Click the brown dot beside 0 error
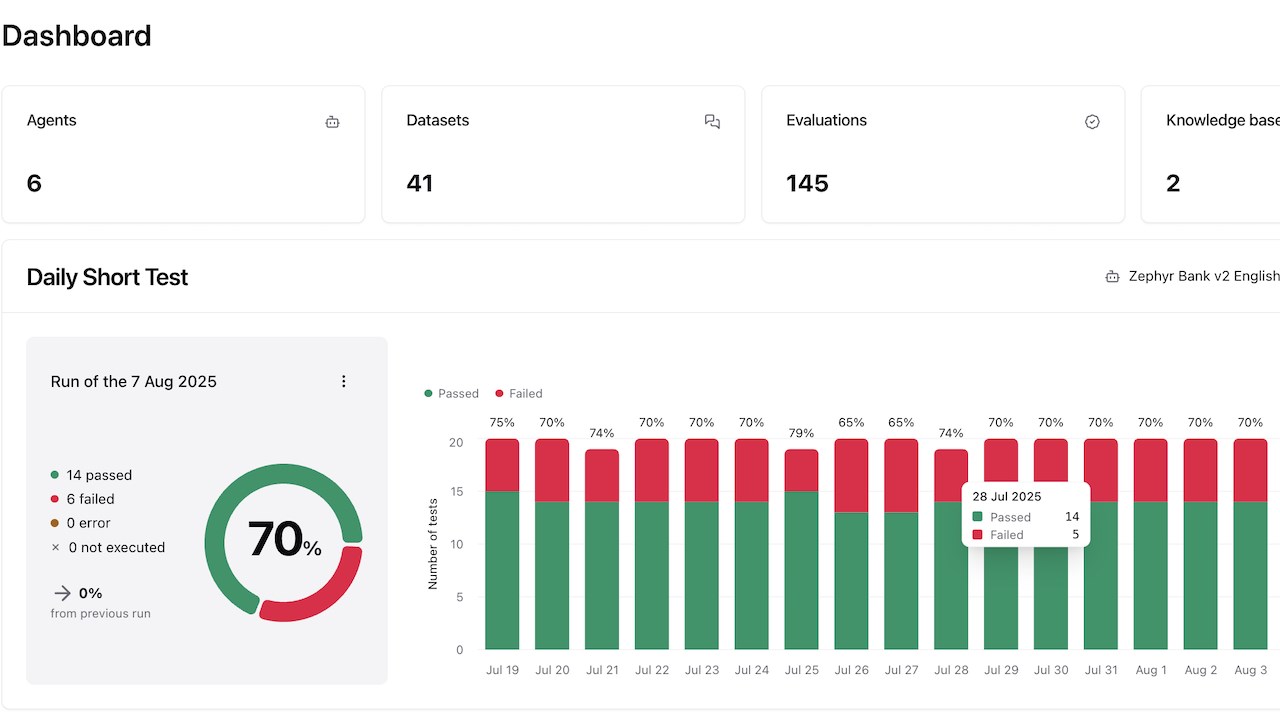 click(55, 523)
